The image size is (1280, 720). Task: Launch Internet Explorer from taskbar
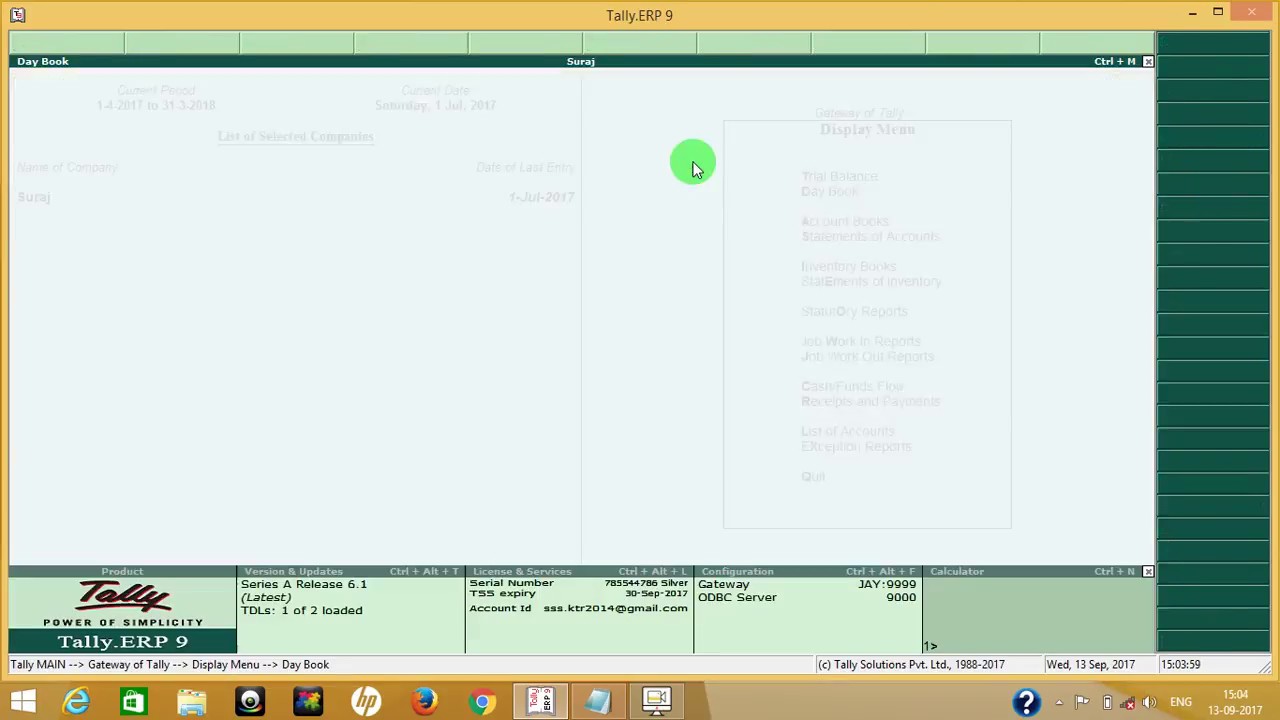click(x=76, y=701)
